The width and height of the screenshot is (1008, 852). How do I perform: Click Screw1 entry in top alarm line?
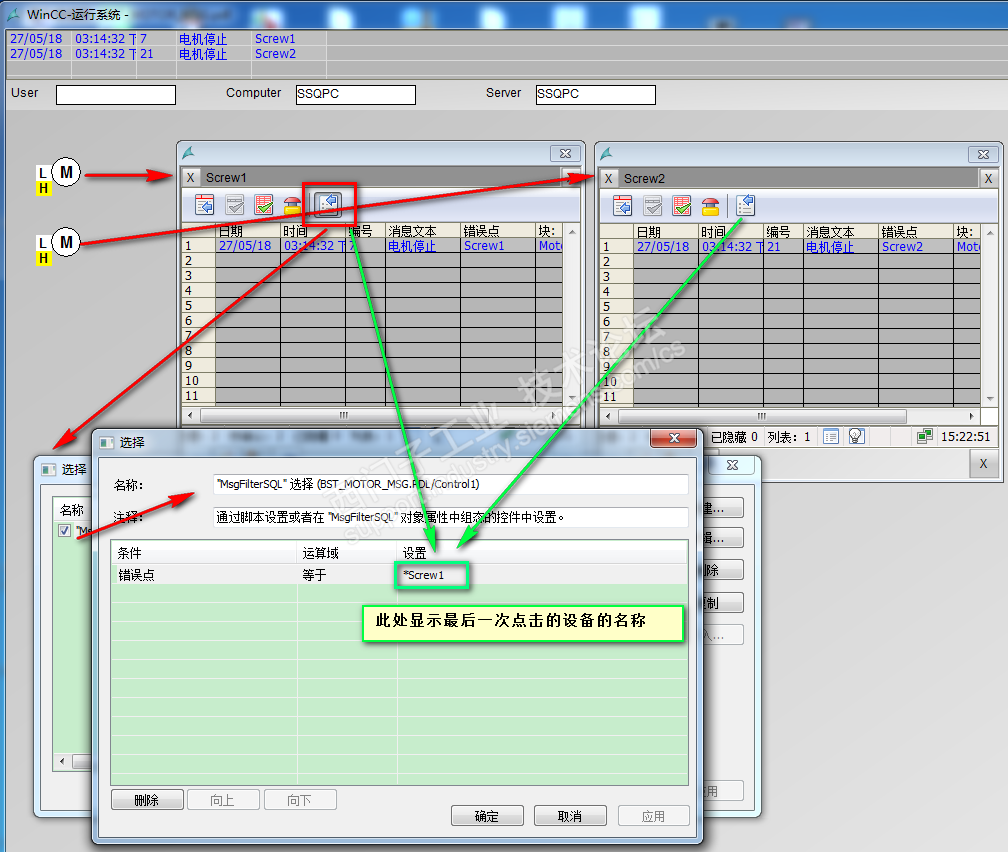(x=275, y=39)
